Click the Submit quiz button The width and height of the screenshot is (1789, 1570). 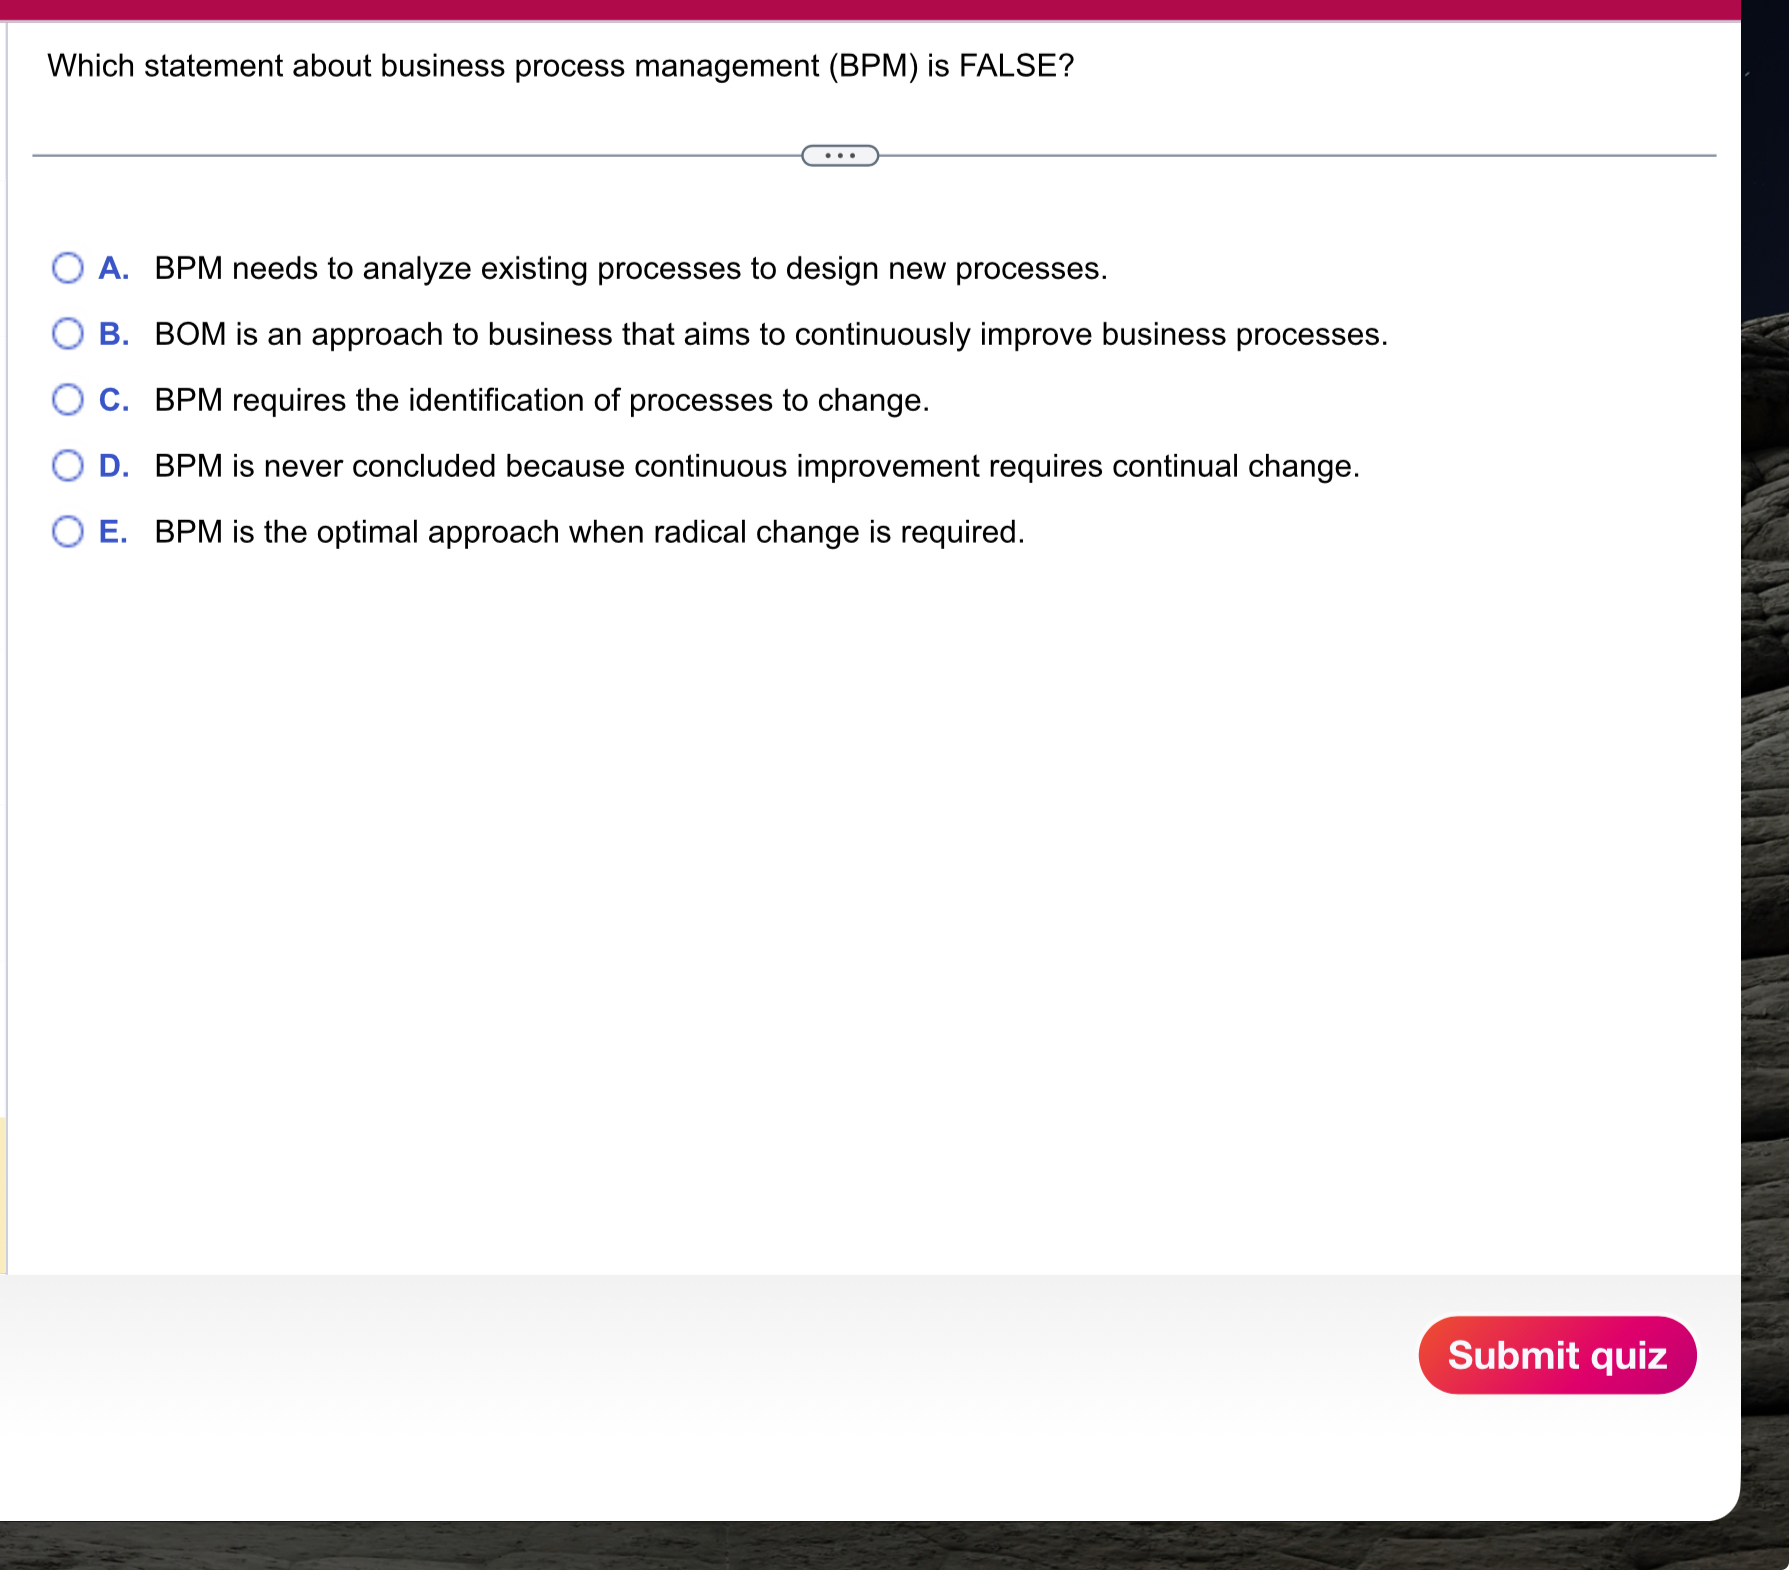1556,1355
